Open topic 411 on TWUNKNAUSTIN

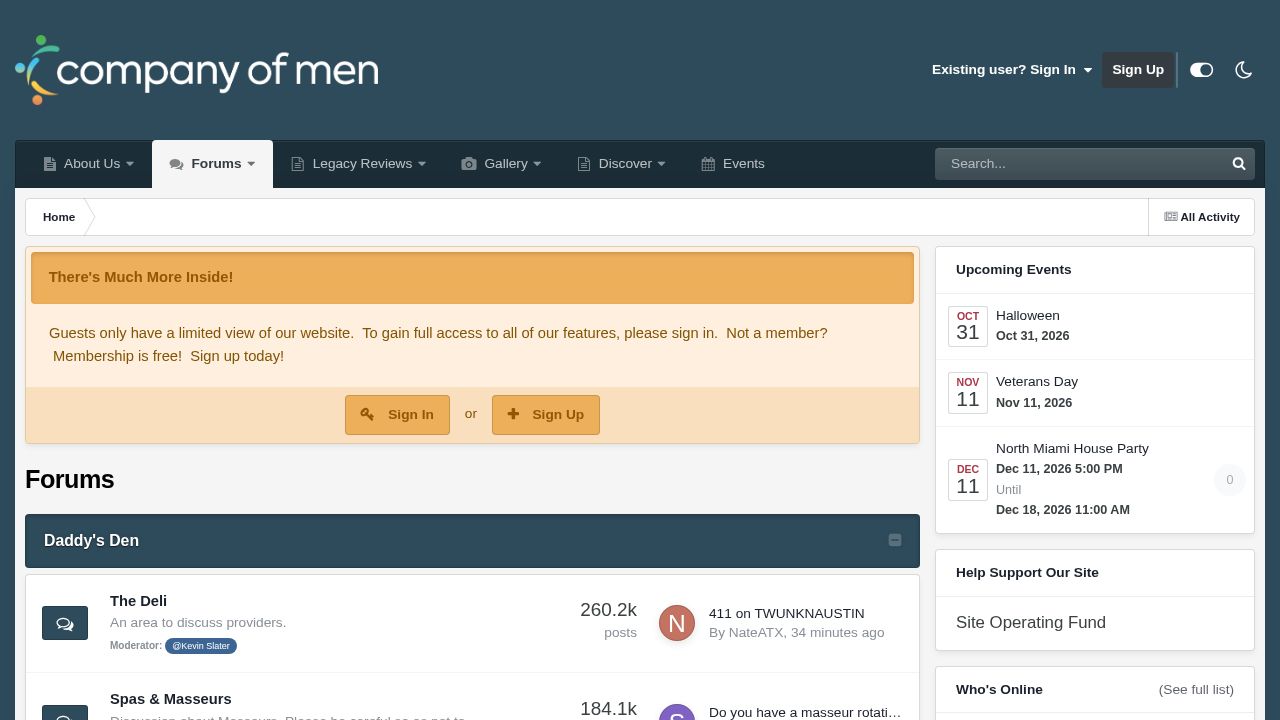coord(786,614)
